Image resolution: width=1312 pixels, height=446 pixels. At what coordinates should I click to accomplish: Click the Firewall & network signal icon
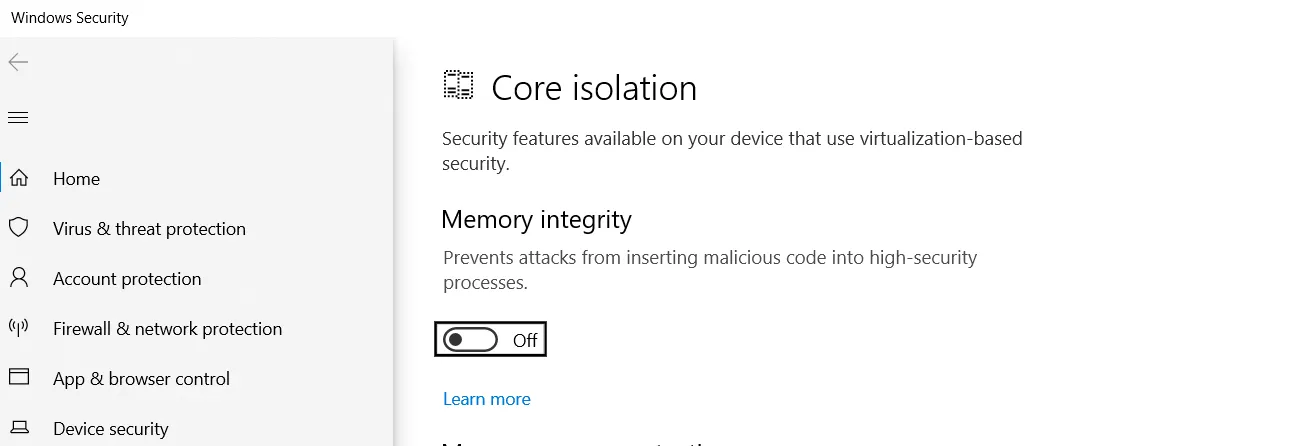18,328
